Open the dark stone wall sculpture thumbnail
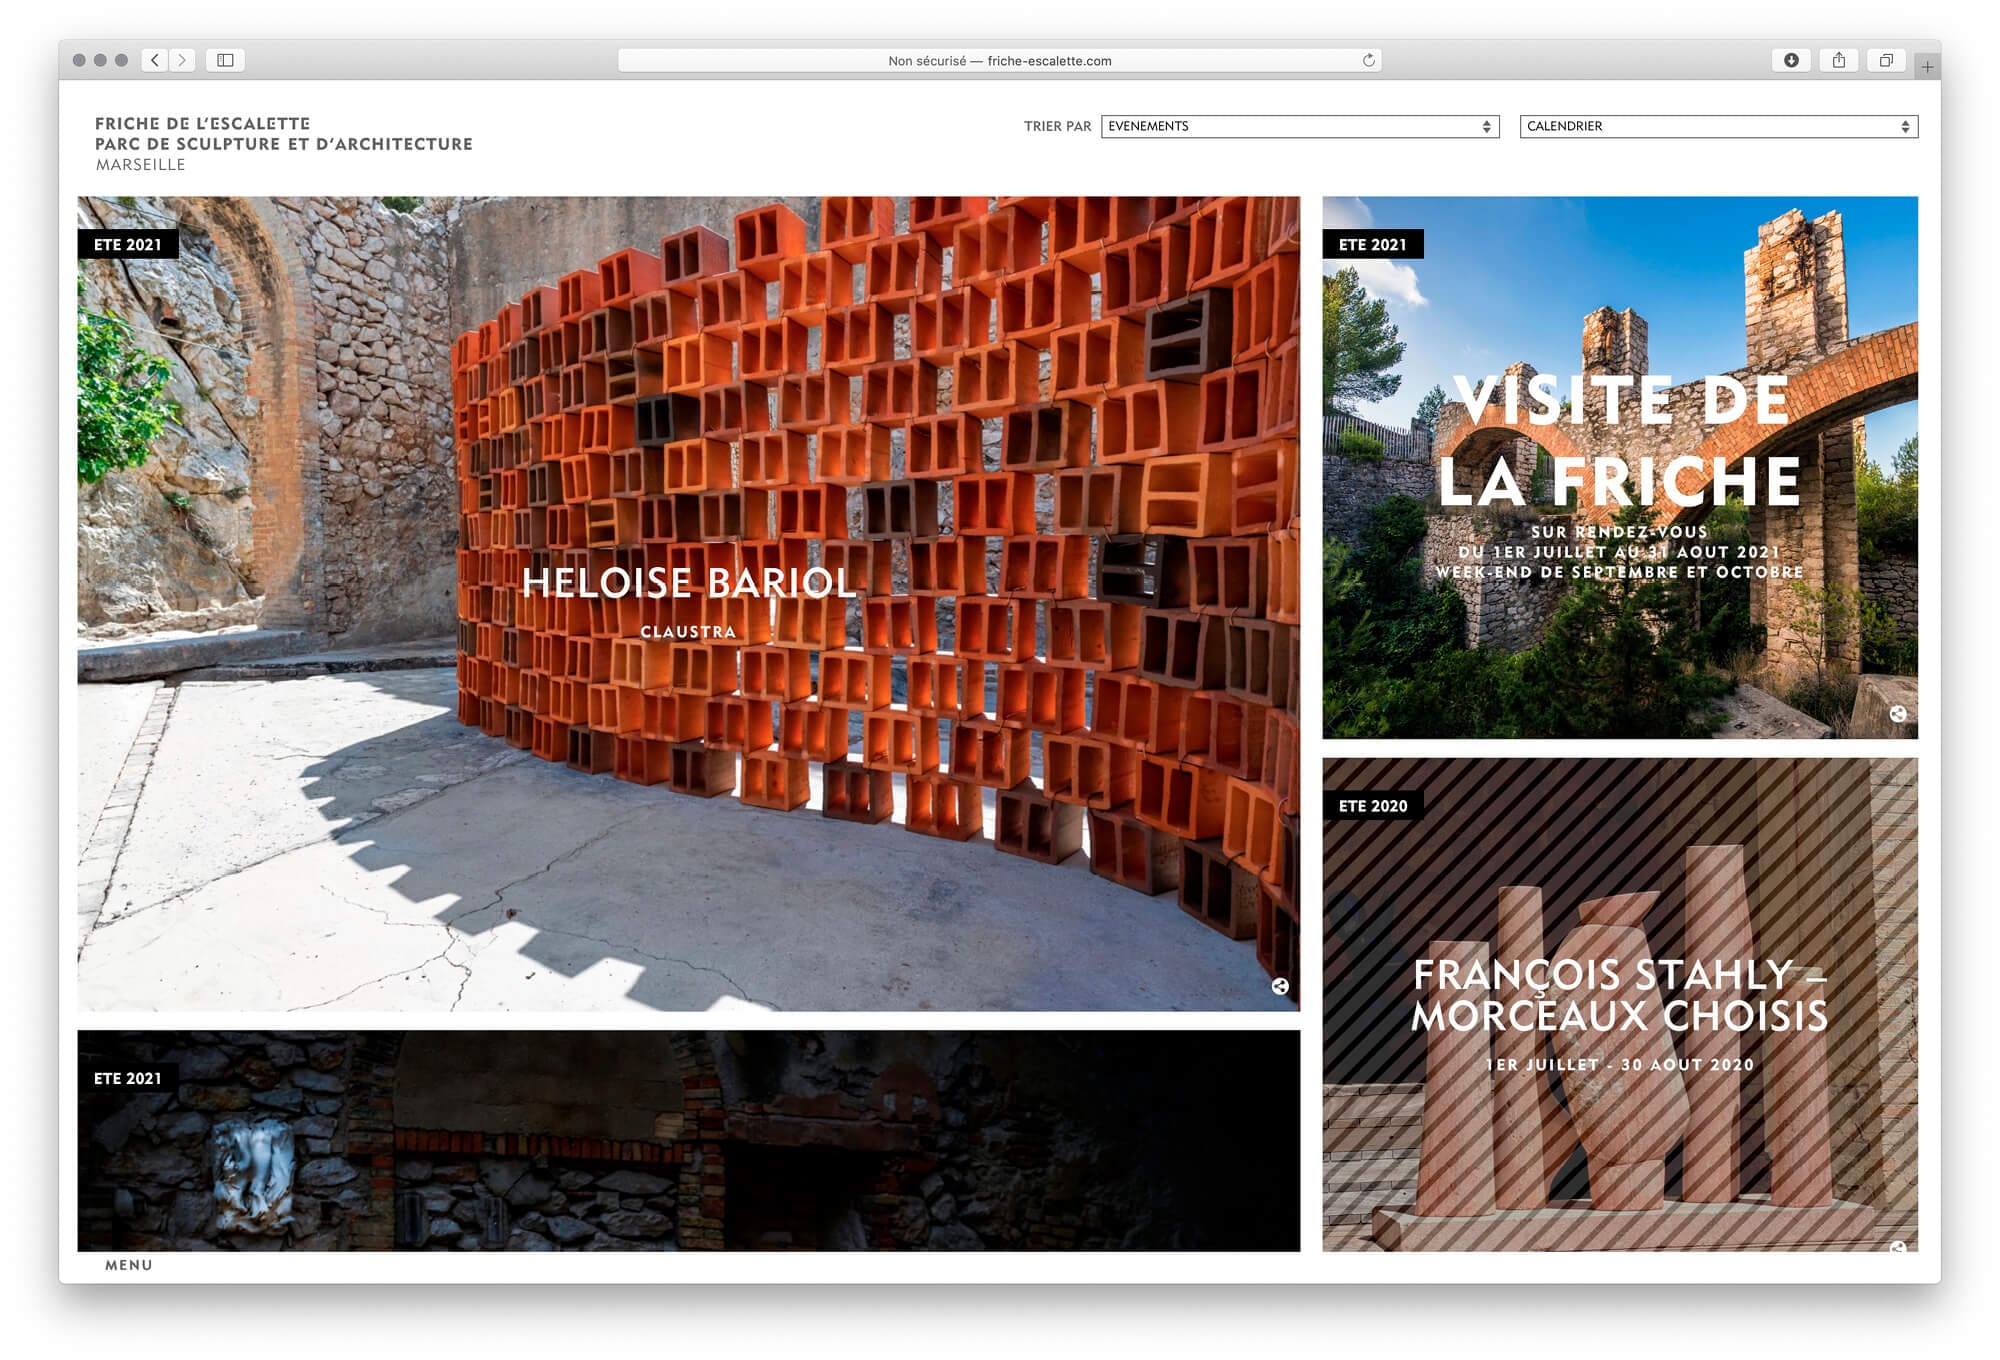The height and width of the screenshot is (1360, 2000). point(689,1141)
